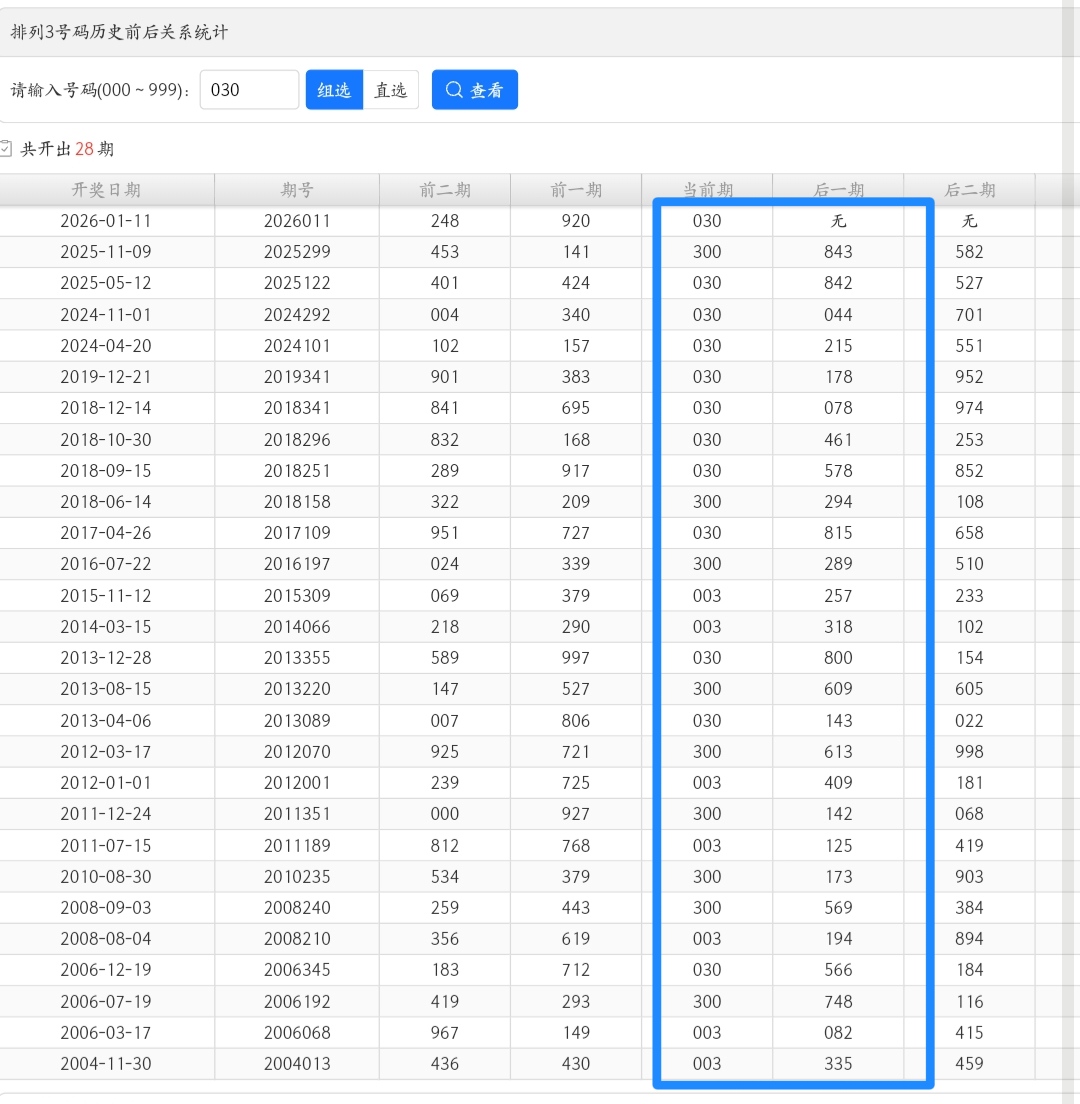Screen dimensions: 1080x1104
Task: Click the number input field containing 030
Action: 249,90
